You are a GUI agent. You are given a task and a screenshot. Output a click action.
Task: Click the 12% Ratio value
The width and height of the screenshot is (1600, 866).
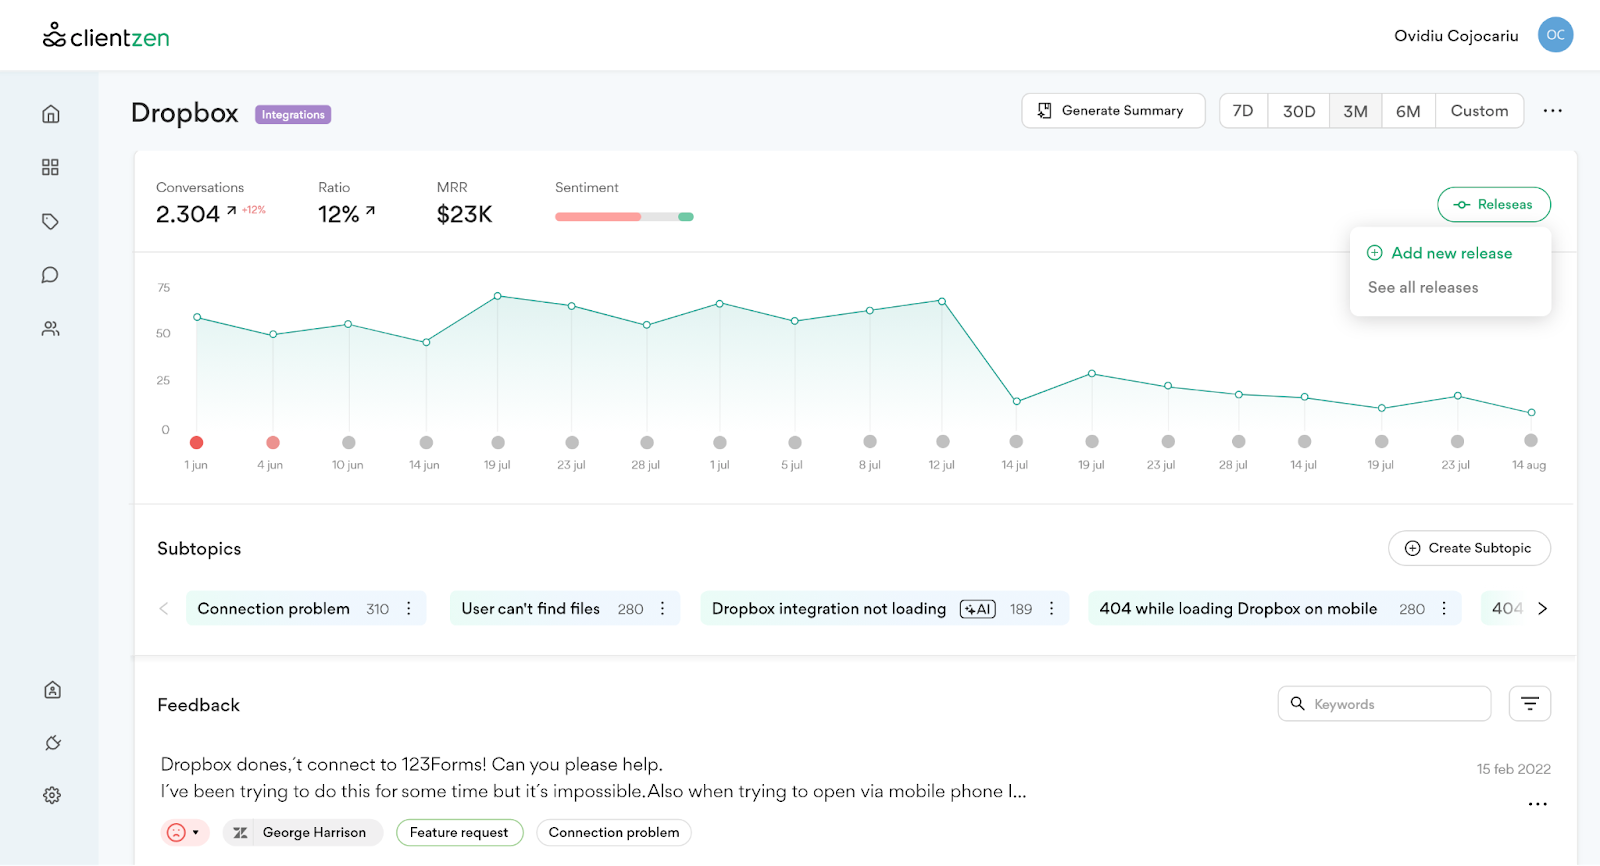(338, 214)
